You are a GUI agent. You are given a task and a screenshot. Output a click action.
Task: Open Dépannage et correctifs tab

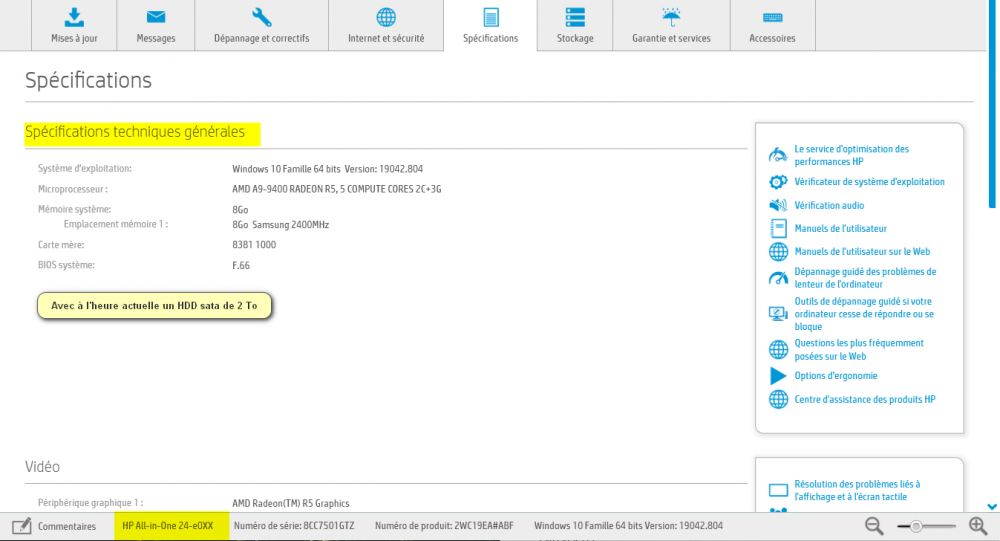tap(261, 25)
